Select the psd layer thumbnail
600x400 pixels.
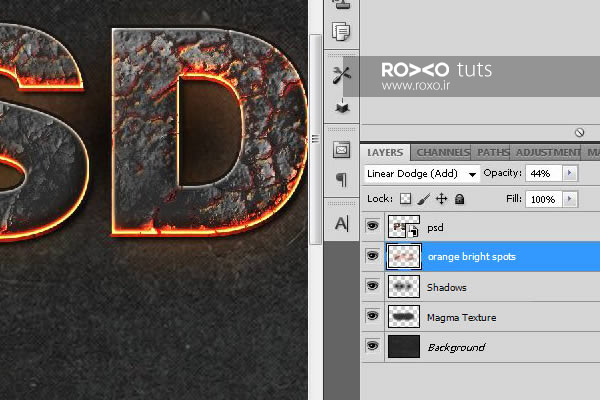tap(404, 226)
